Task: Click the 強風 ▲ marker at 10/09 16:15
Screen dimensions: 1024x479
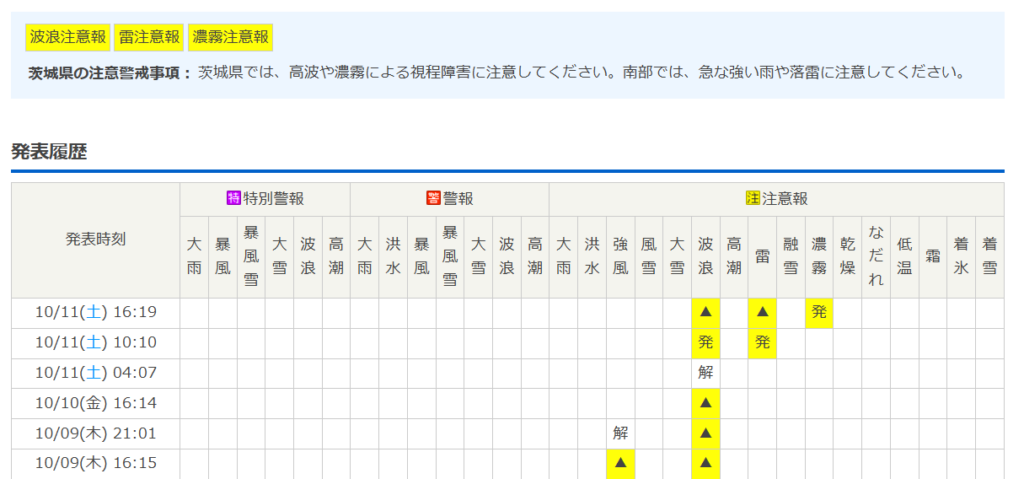Action: pyautogui.click(x=620, y=463)
